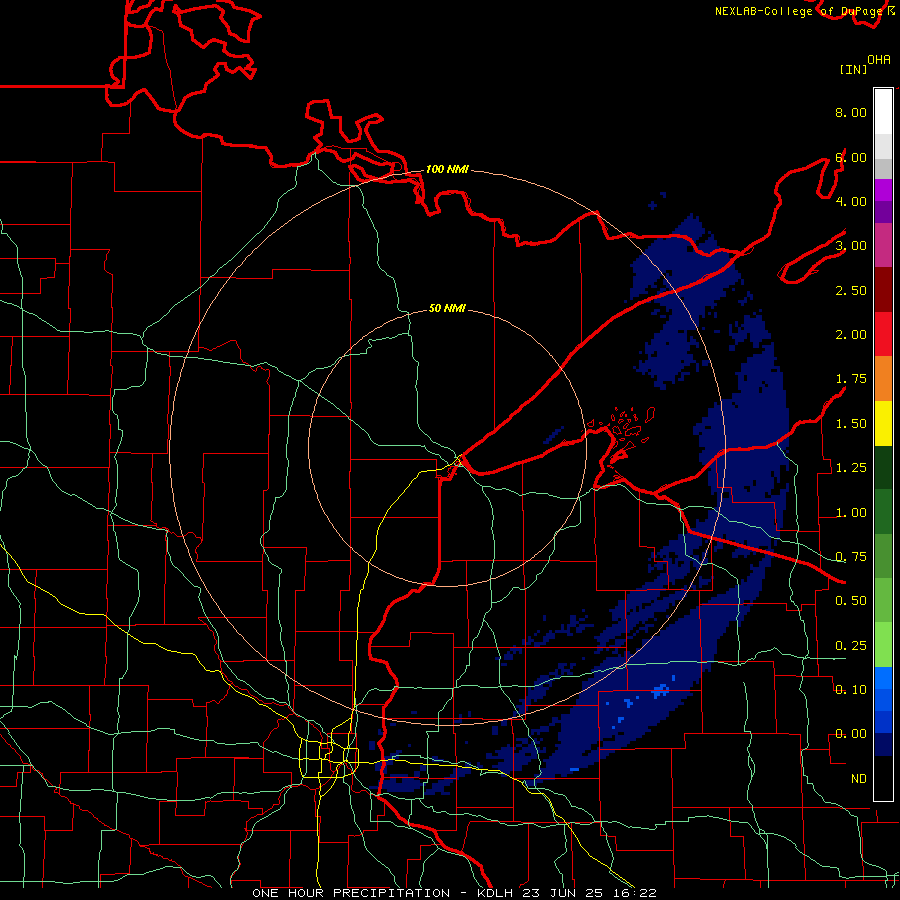
Task: Click the 0.25 legend value
Action: click(x=851, y=646)
